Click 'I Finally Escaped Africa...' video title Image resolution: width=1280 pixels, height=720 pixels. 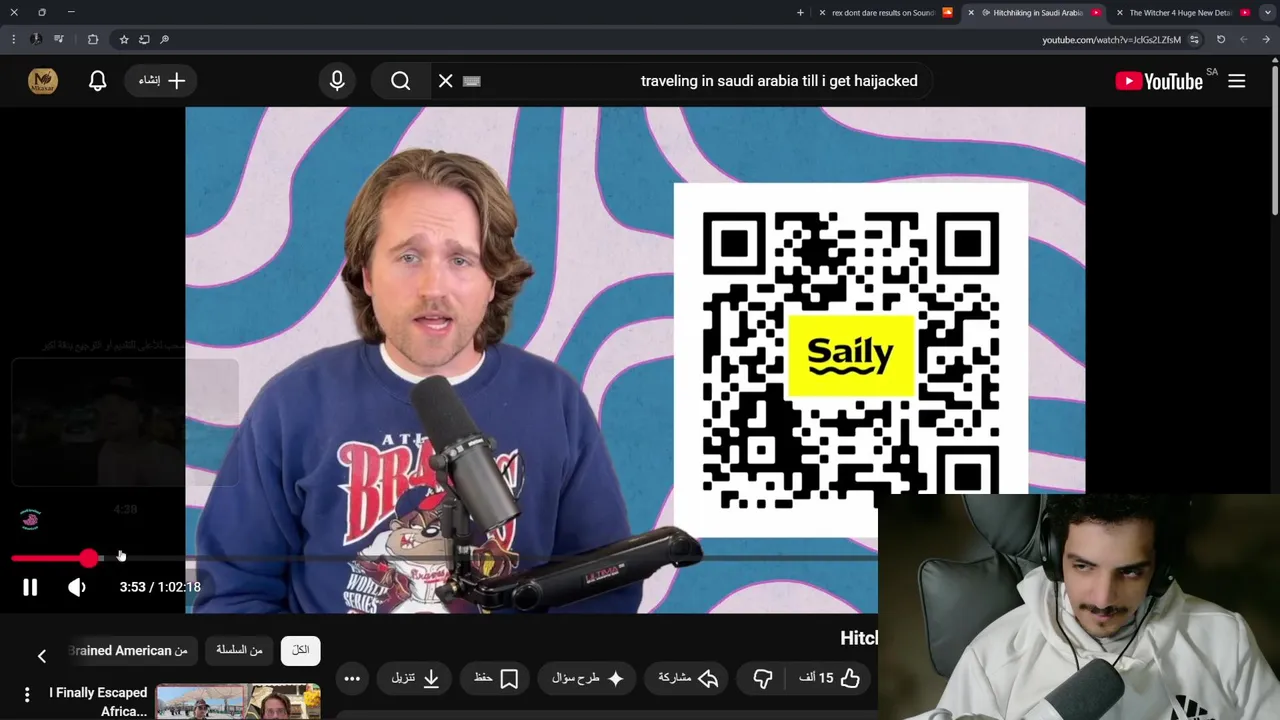(x=98, y=702)
